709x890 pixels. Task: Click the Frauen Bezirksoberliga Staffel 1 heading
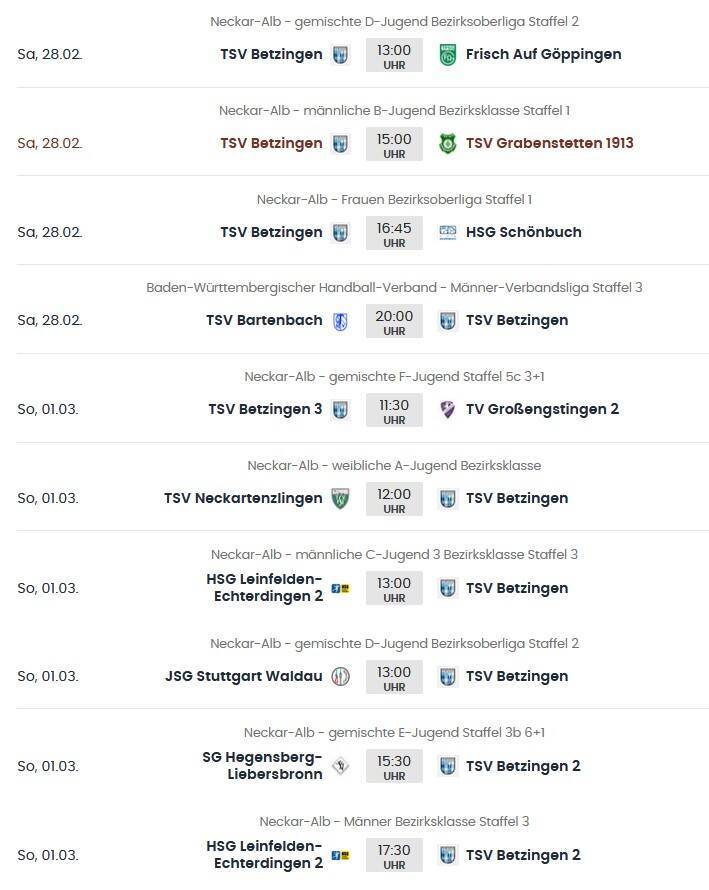pyautogui.click(x=394, y=199)
